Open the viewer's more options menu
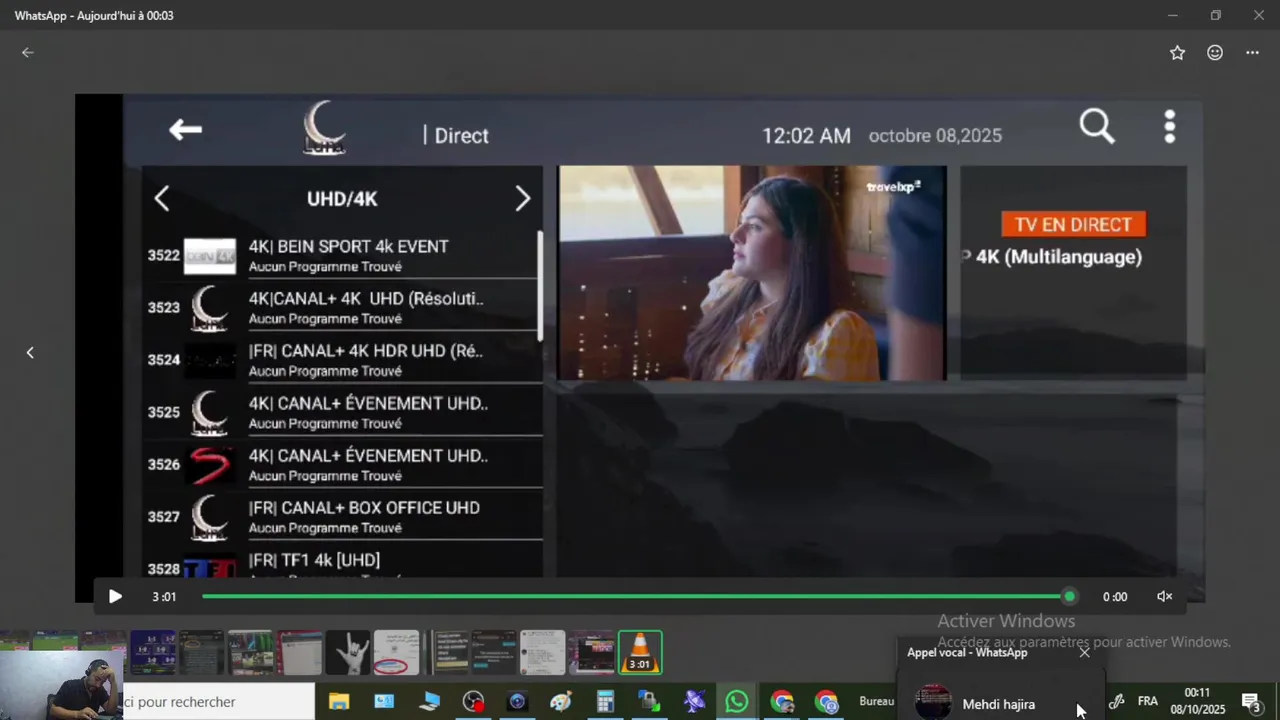Viewport: 1280px width, 720px height. 1252,53
